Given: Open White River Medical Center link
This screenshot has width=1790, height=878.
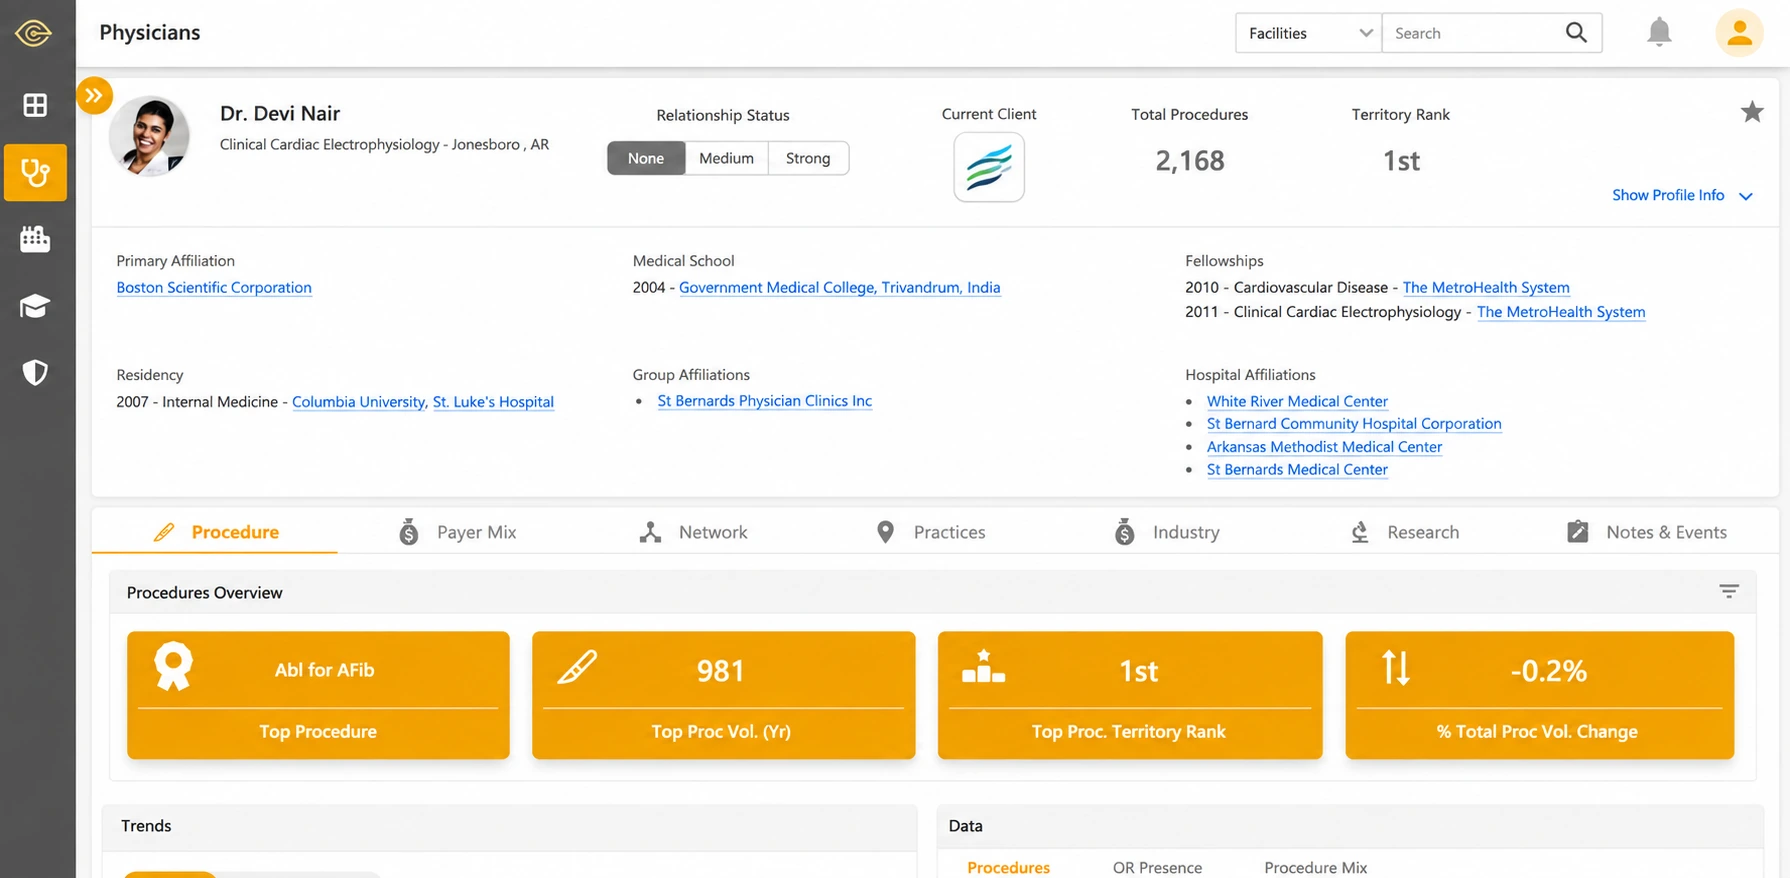Looking at the screenshot, I should click(x=1297, y=401).
